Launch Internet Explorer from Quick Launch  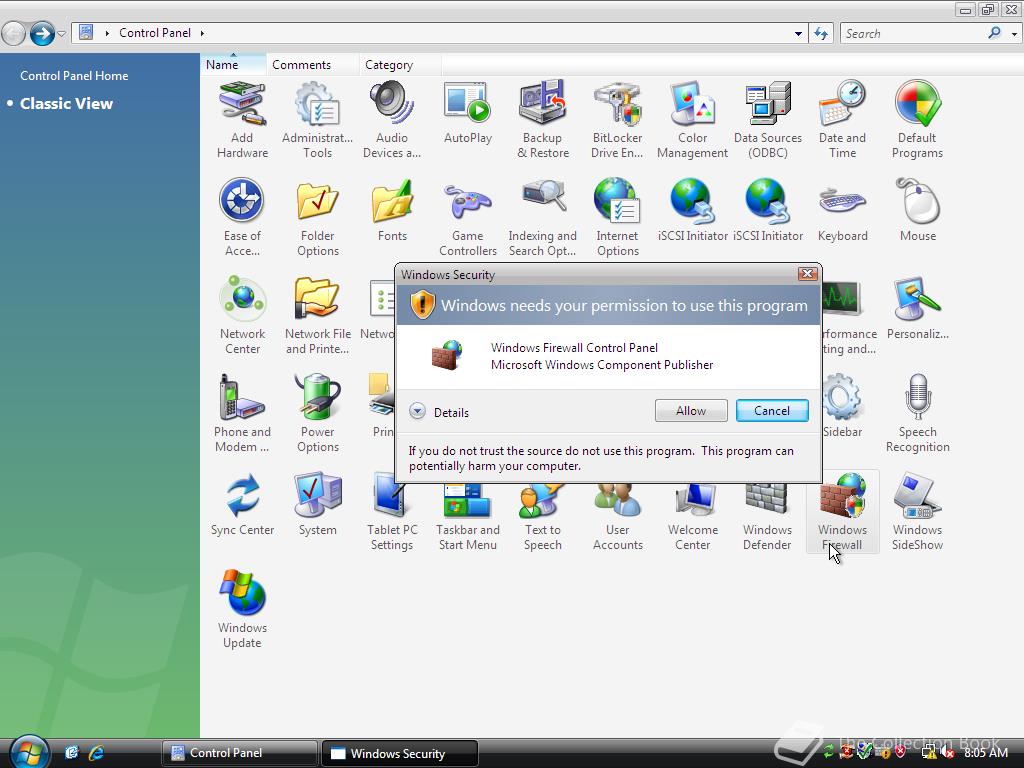tap(97, 753)
